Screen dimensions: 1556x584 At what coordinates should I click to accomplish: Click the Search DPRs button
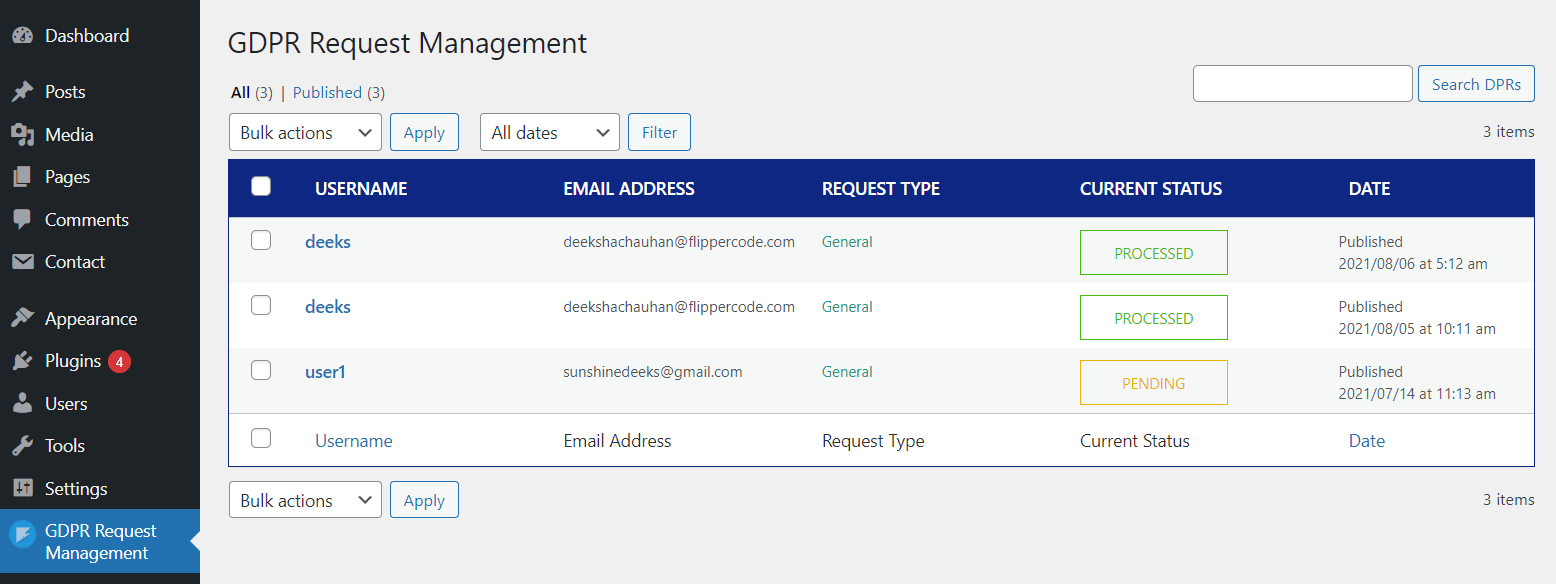pos(1476,83)
